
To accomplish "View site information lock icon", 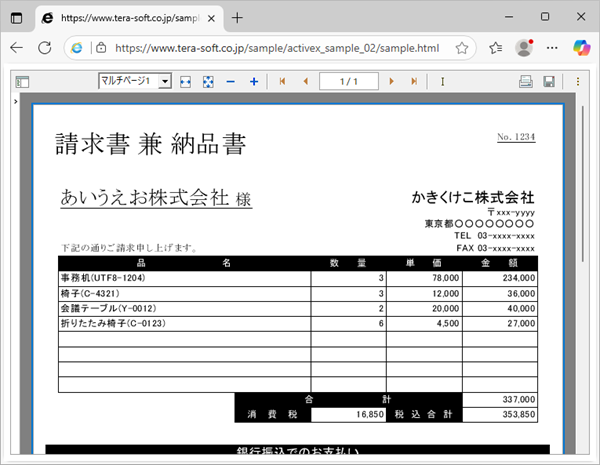I will click(x=101, y=48).
